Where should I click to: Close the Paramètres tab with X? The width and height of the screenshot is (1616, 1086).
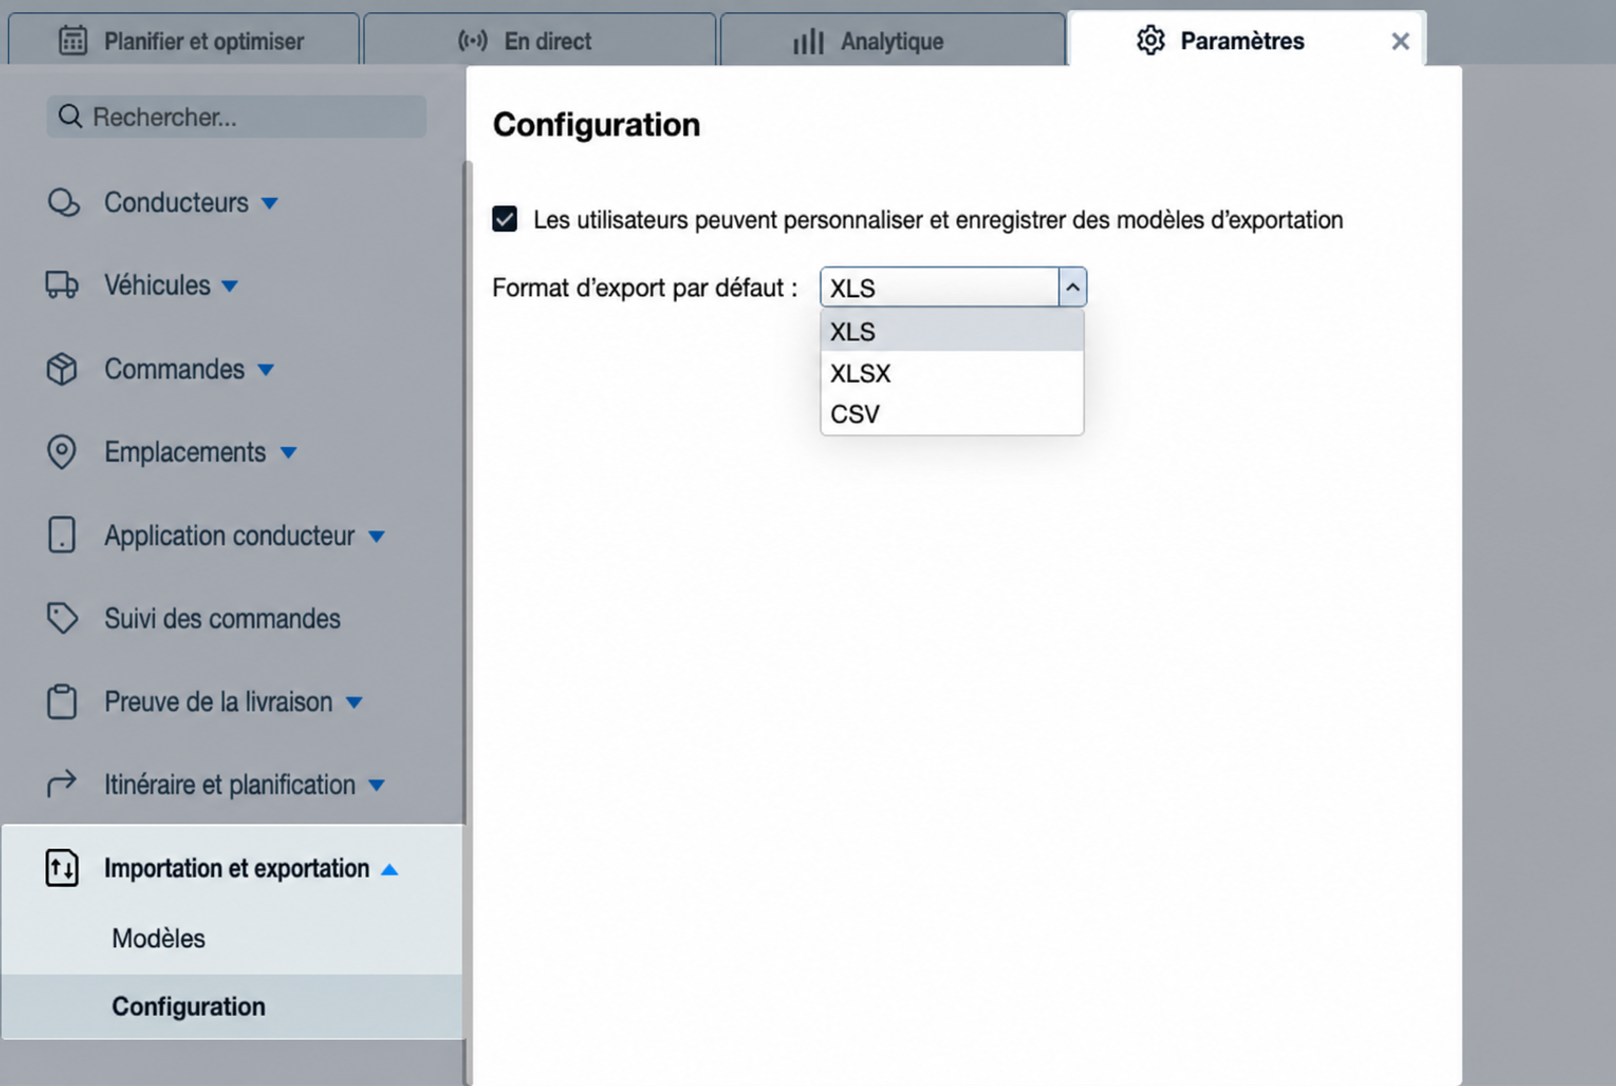point(1400,41)
